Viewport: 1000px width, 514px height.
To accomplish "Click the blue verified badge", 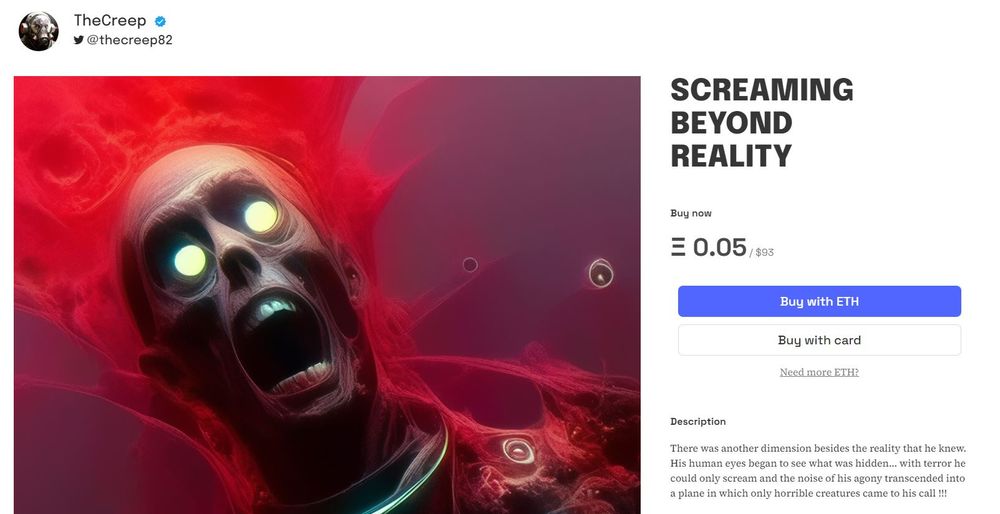I will (161, 21).
